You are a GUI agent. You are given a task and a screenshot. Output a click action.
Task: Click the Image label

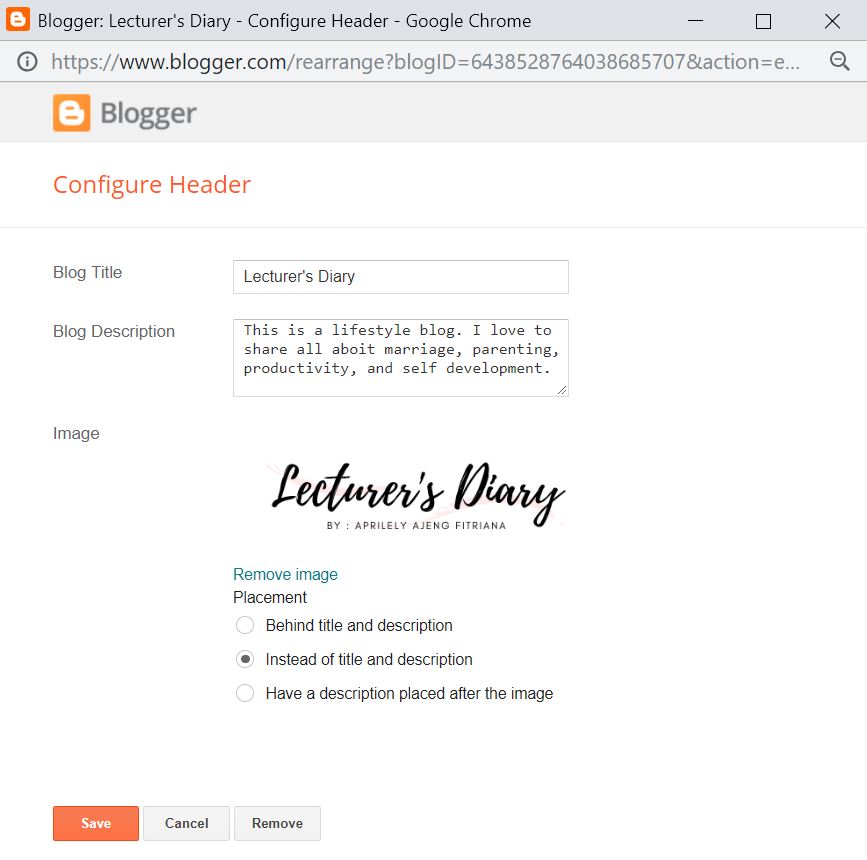(76, 433)
